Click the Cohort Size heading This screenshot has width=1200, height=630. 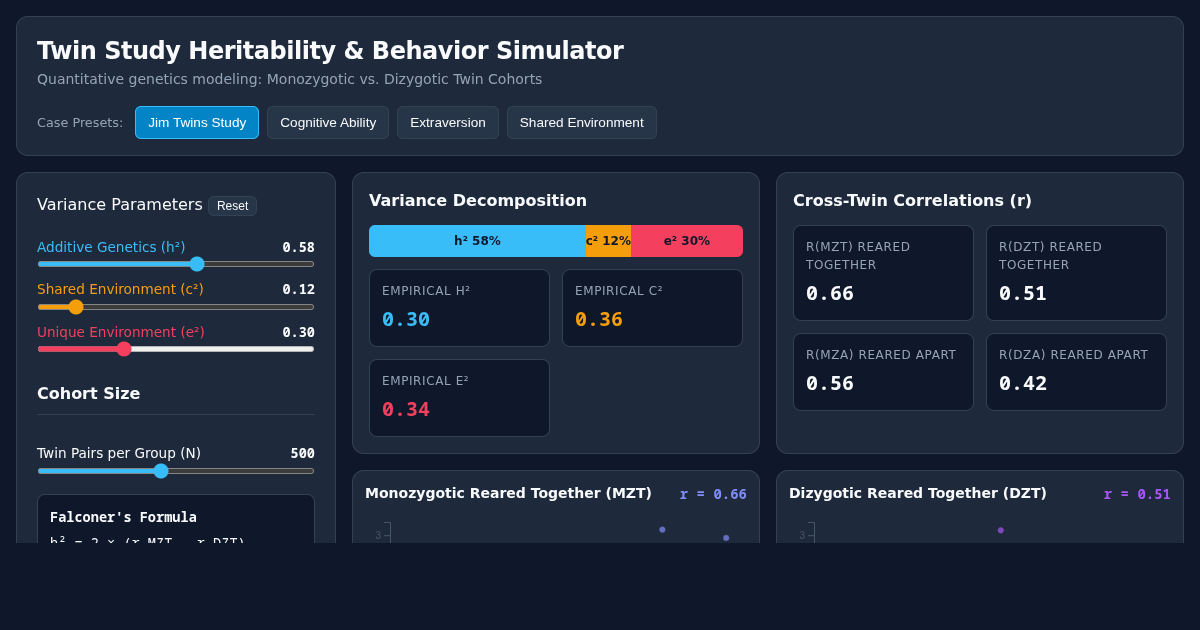[x=89, y=393]
